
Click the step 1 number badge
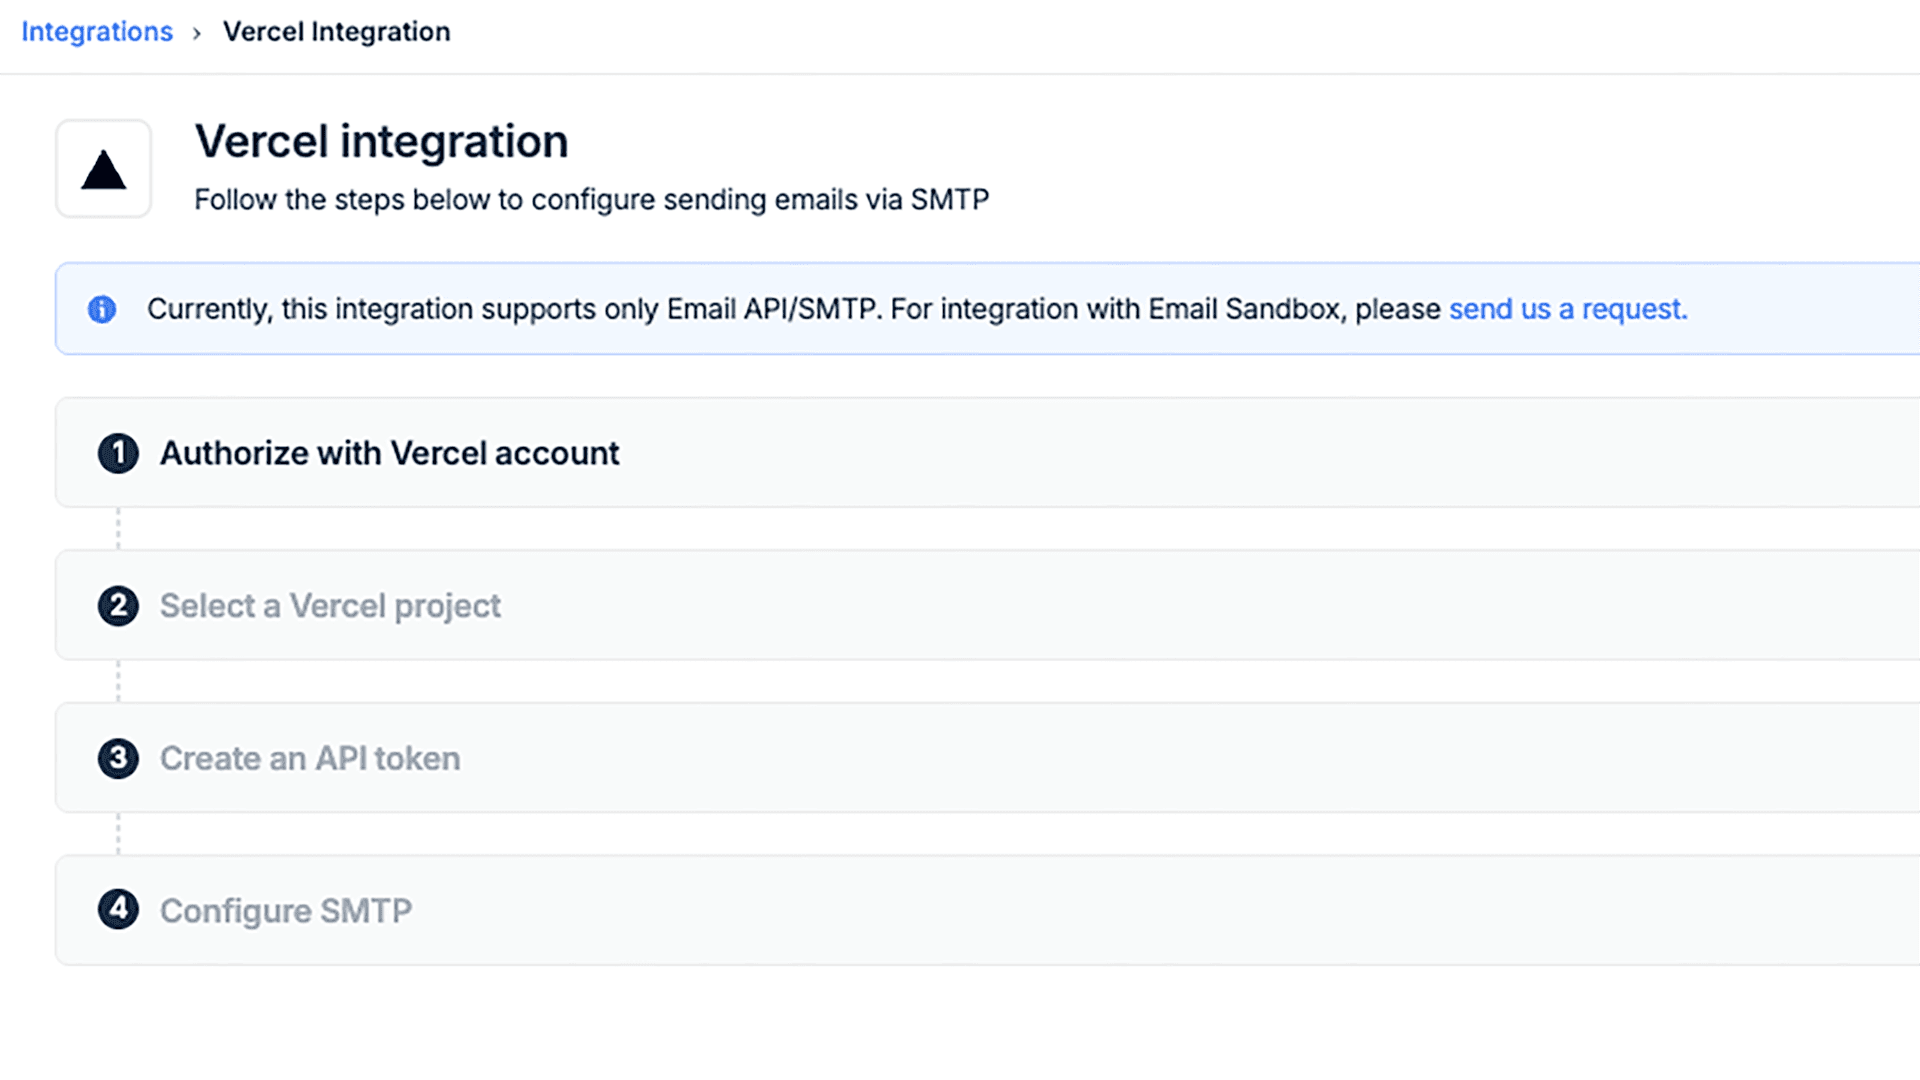[118, 453]
